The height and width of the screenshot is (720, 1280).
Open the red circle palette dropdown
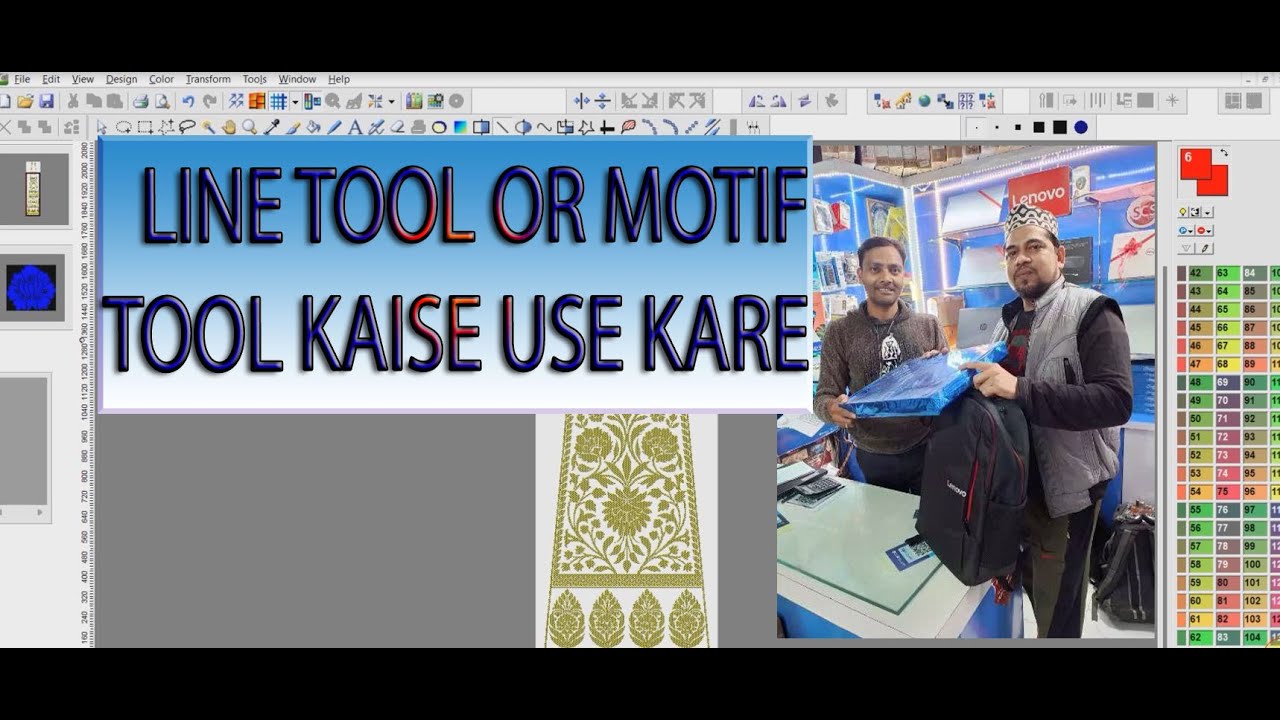pyautogui.click(x=1204, y=230)
